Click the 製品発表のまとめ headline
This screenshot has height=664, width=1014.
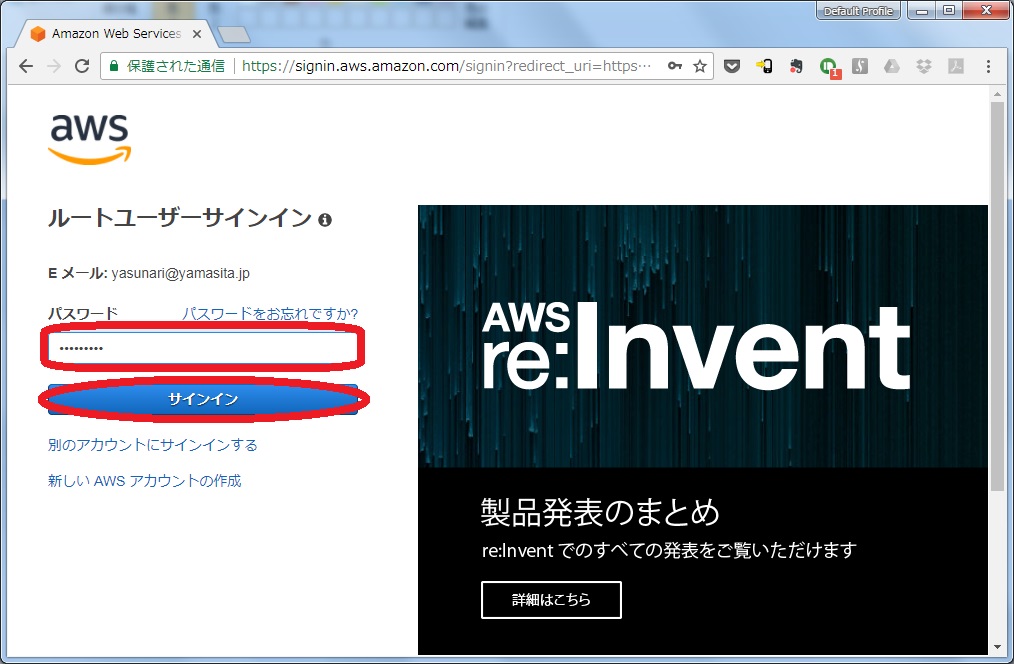(600, 512)
